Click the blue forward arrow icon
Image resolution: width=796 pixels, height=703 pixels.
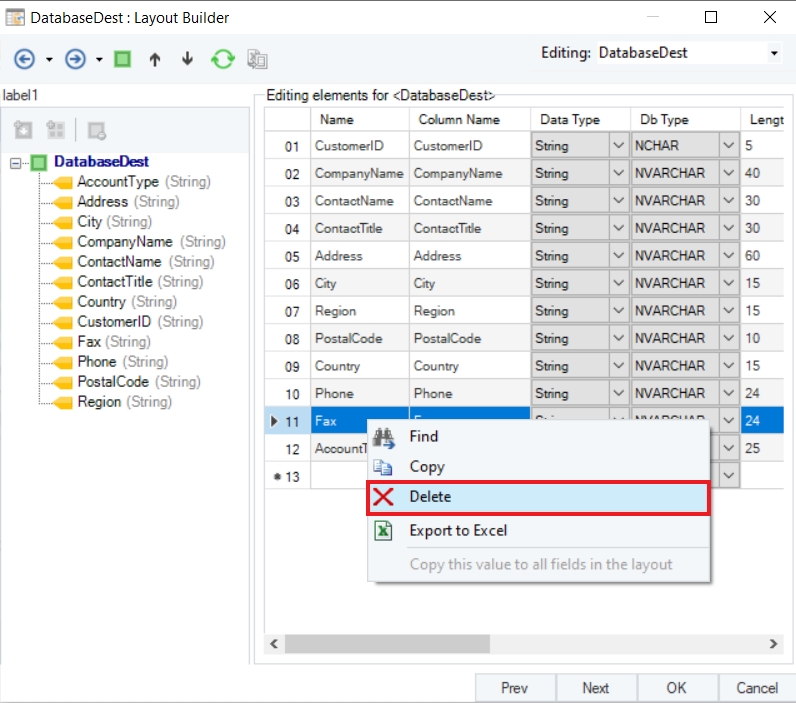pos(75,59)
